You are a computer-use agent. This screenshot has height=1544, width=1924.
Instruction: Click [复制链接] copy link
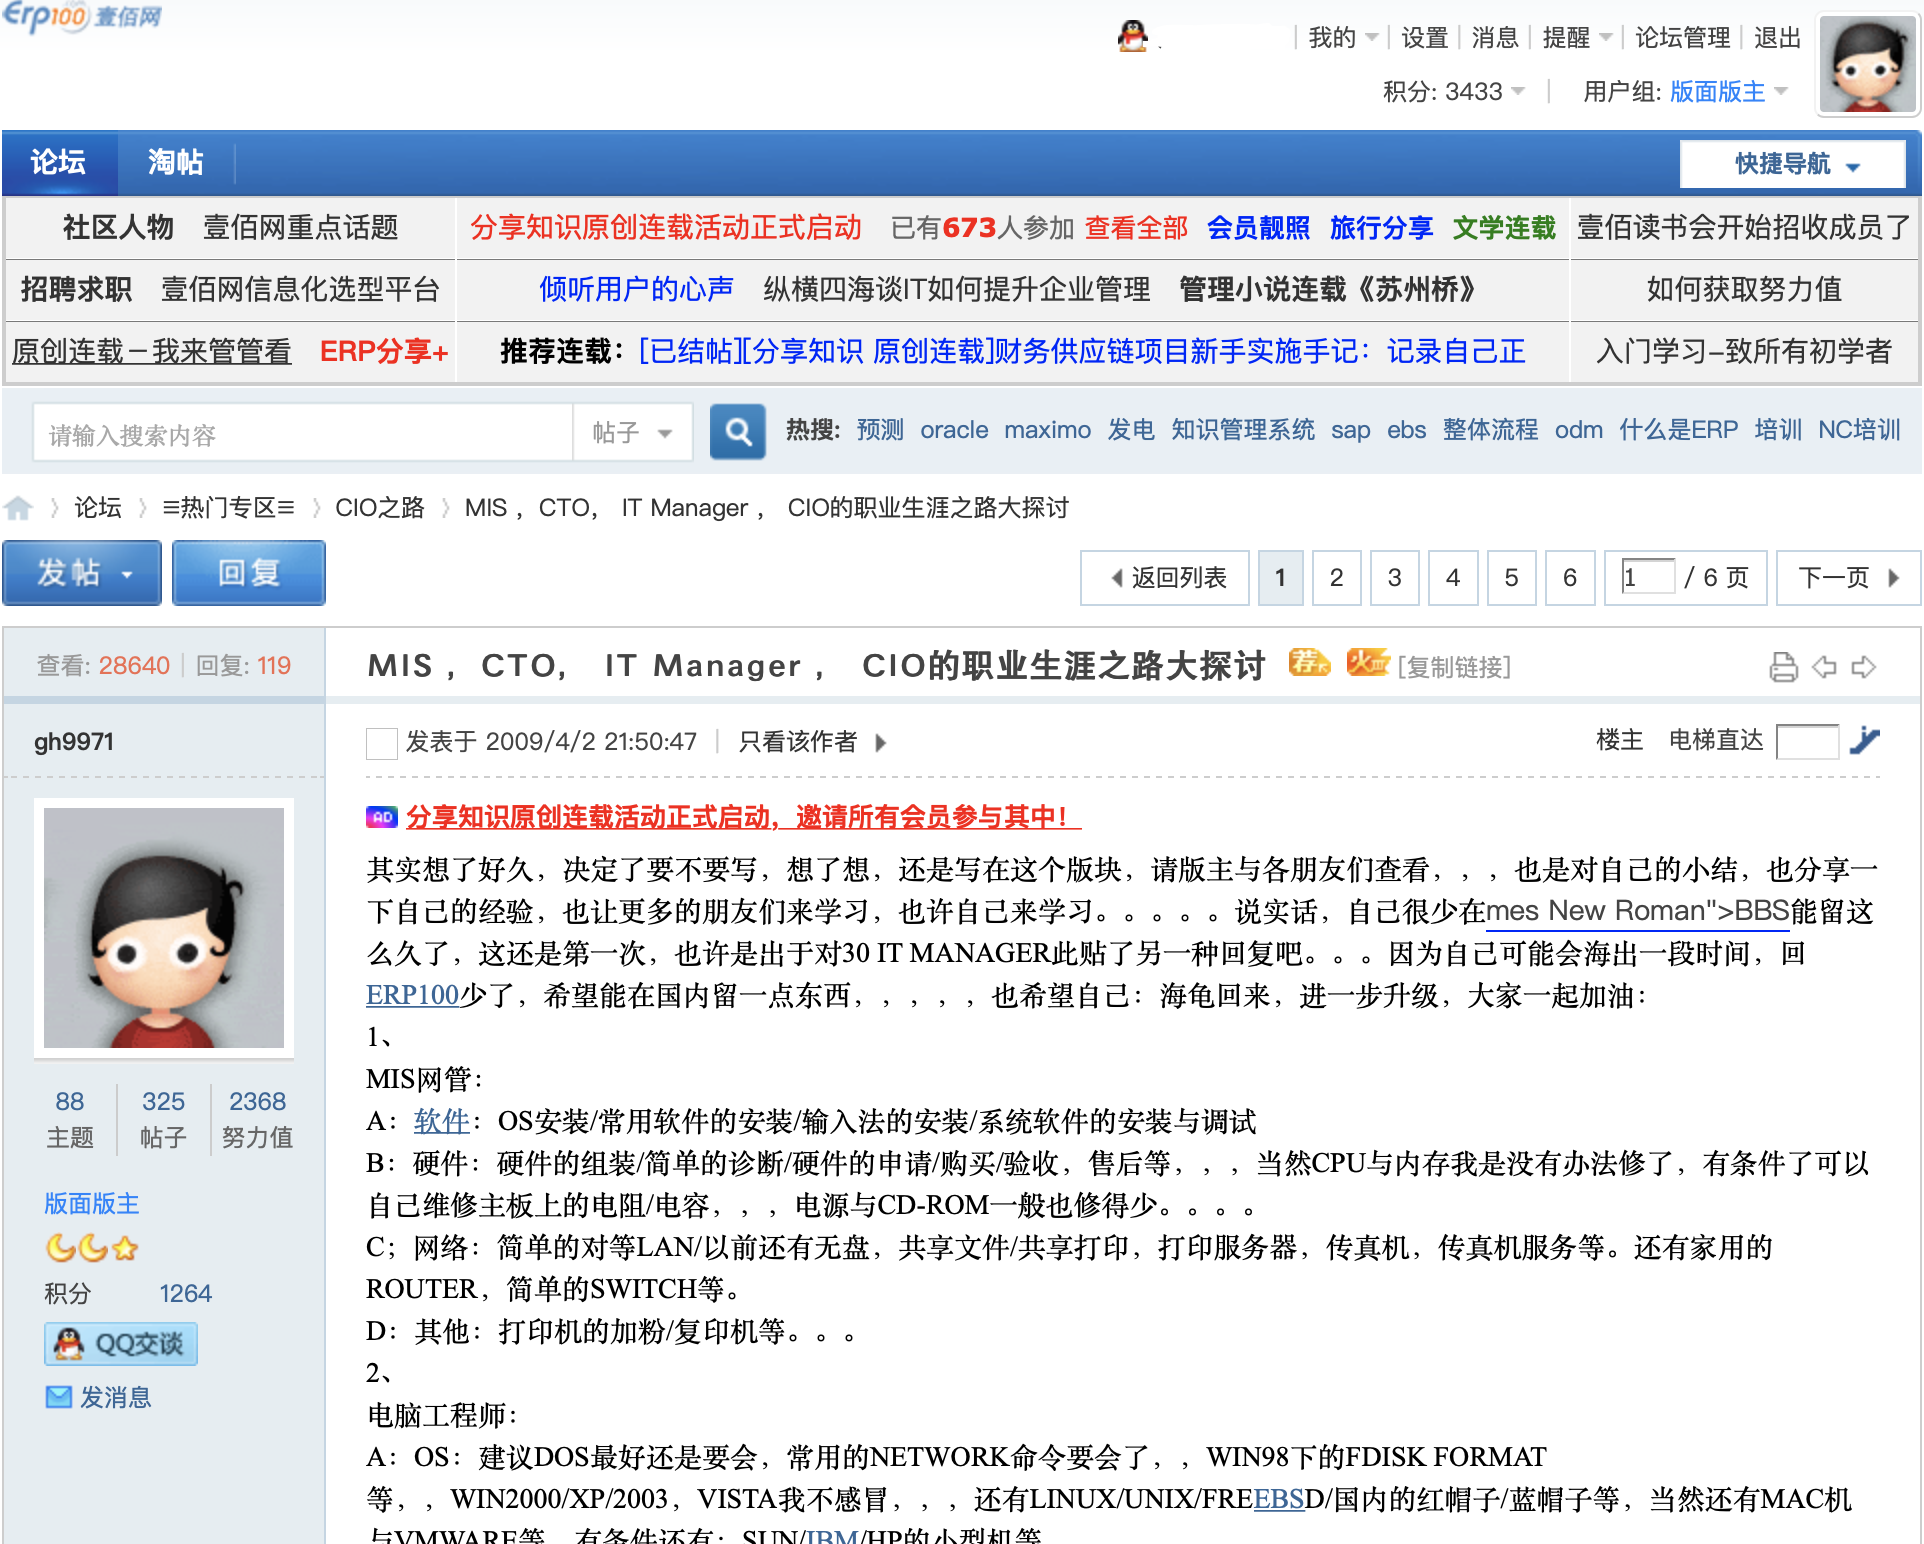coord(1454,667)
